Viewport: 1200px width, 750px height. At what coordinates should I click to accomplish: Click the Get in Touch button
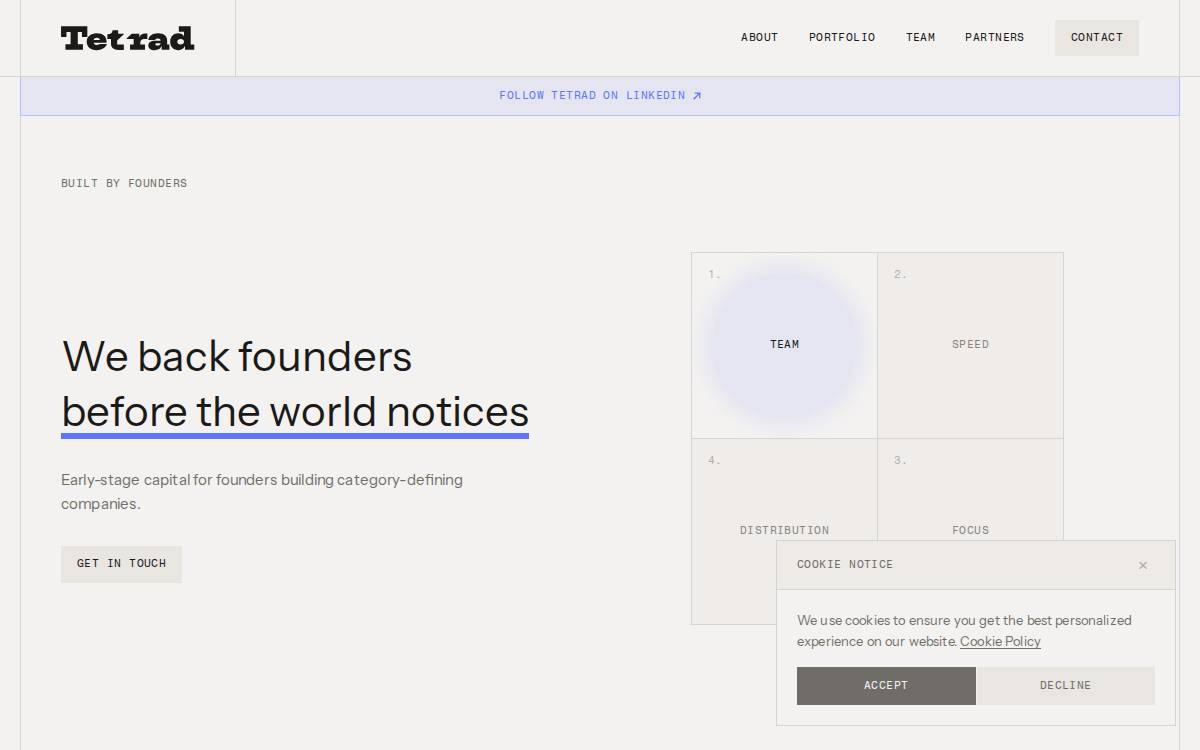[121, 564]
